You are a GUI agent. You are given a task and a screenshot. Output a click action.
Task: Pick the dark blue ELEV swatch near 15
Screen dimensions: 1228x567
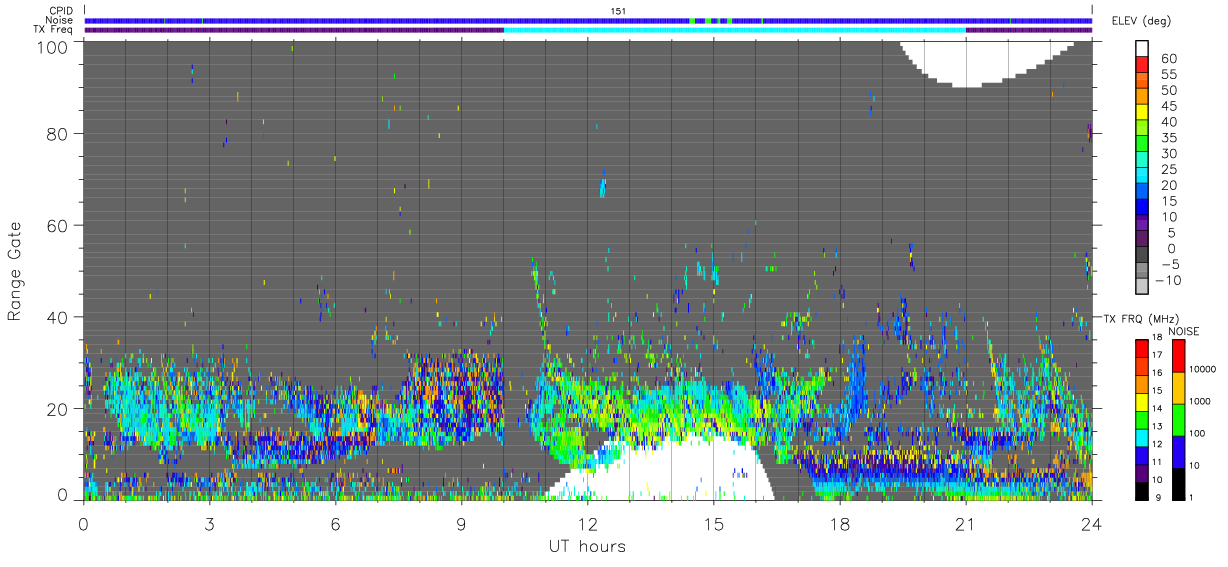(x=1142, y=208)
